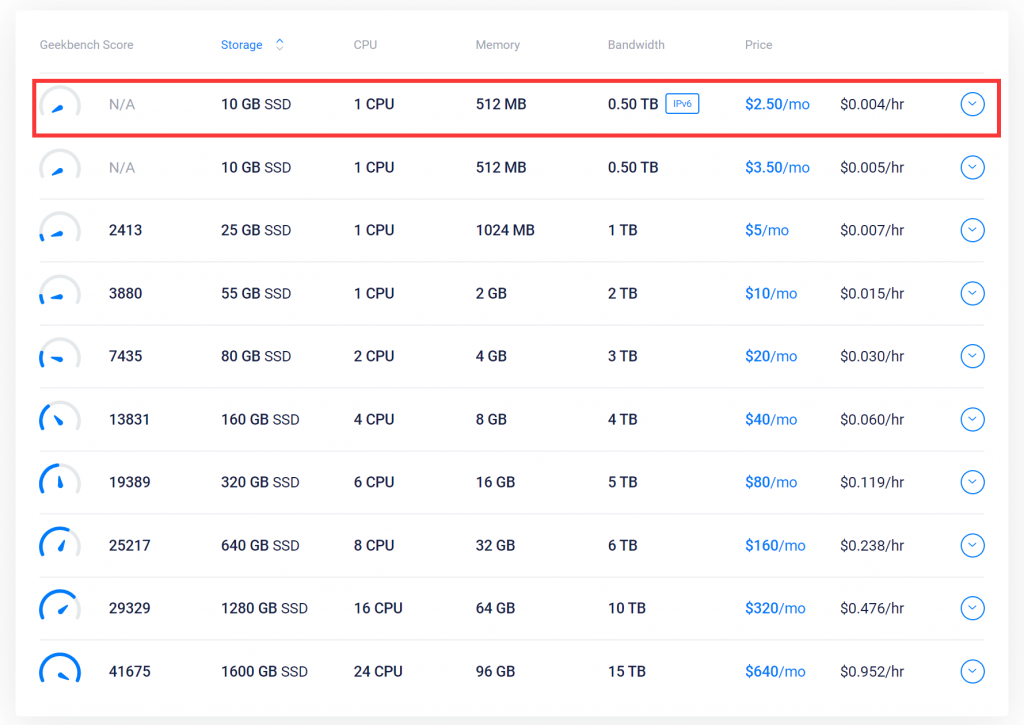Click the Geekbench Score column header
Viewport: 1024px width, 725px height.
[86, 45]
